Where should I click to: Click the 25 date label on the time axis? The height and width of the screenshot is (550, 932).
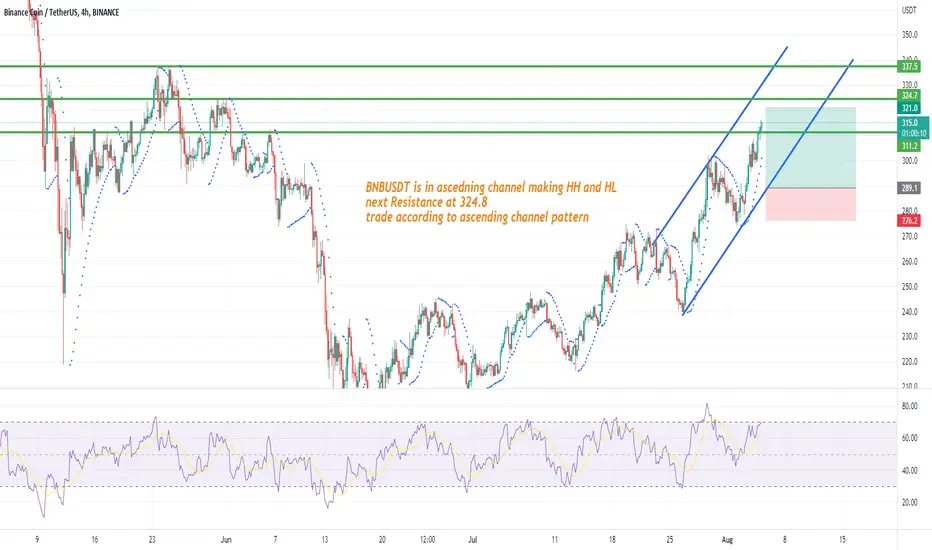(670, 540)
